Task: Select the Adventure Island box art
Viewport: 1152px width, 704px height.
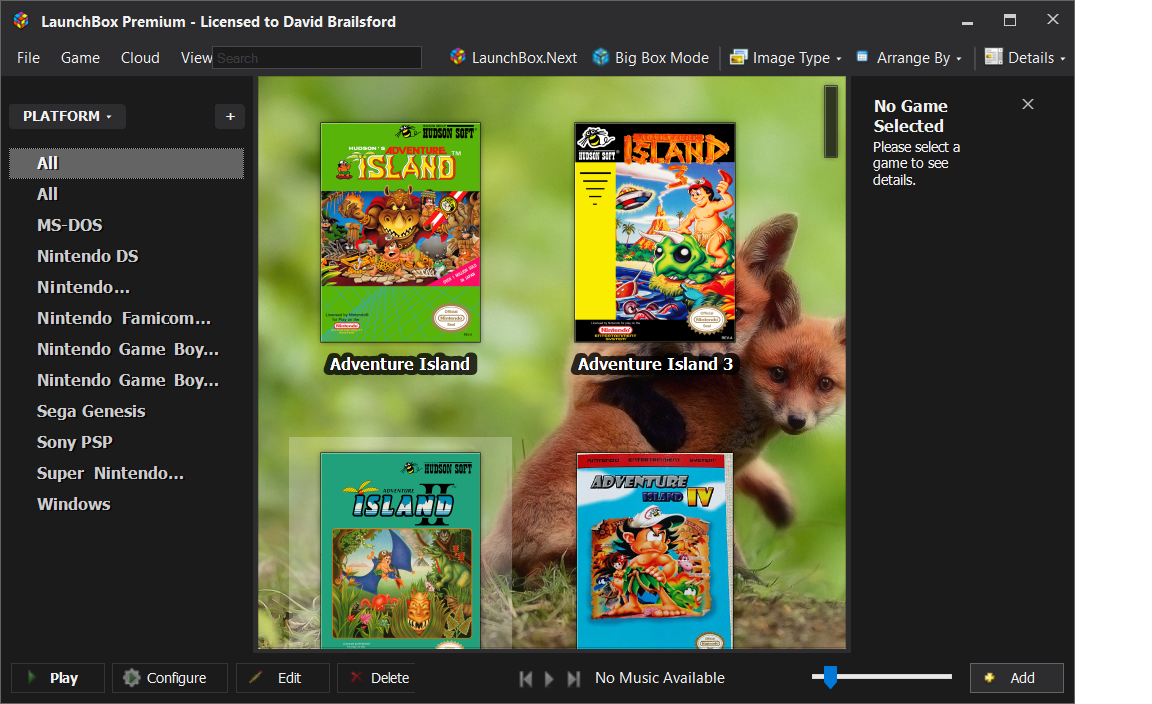Action: click(x=400, y=232)
